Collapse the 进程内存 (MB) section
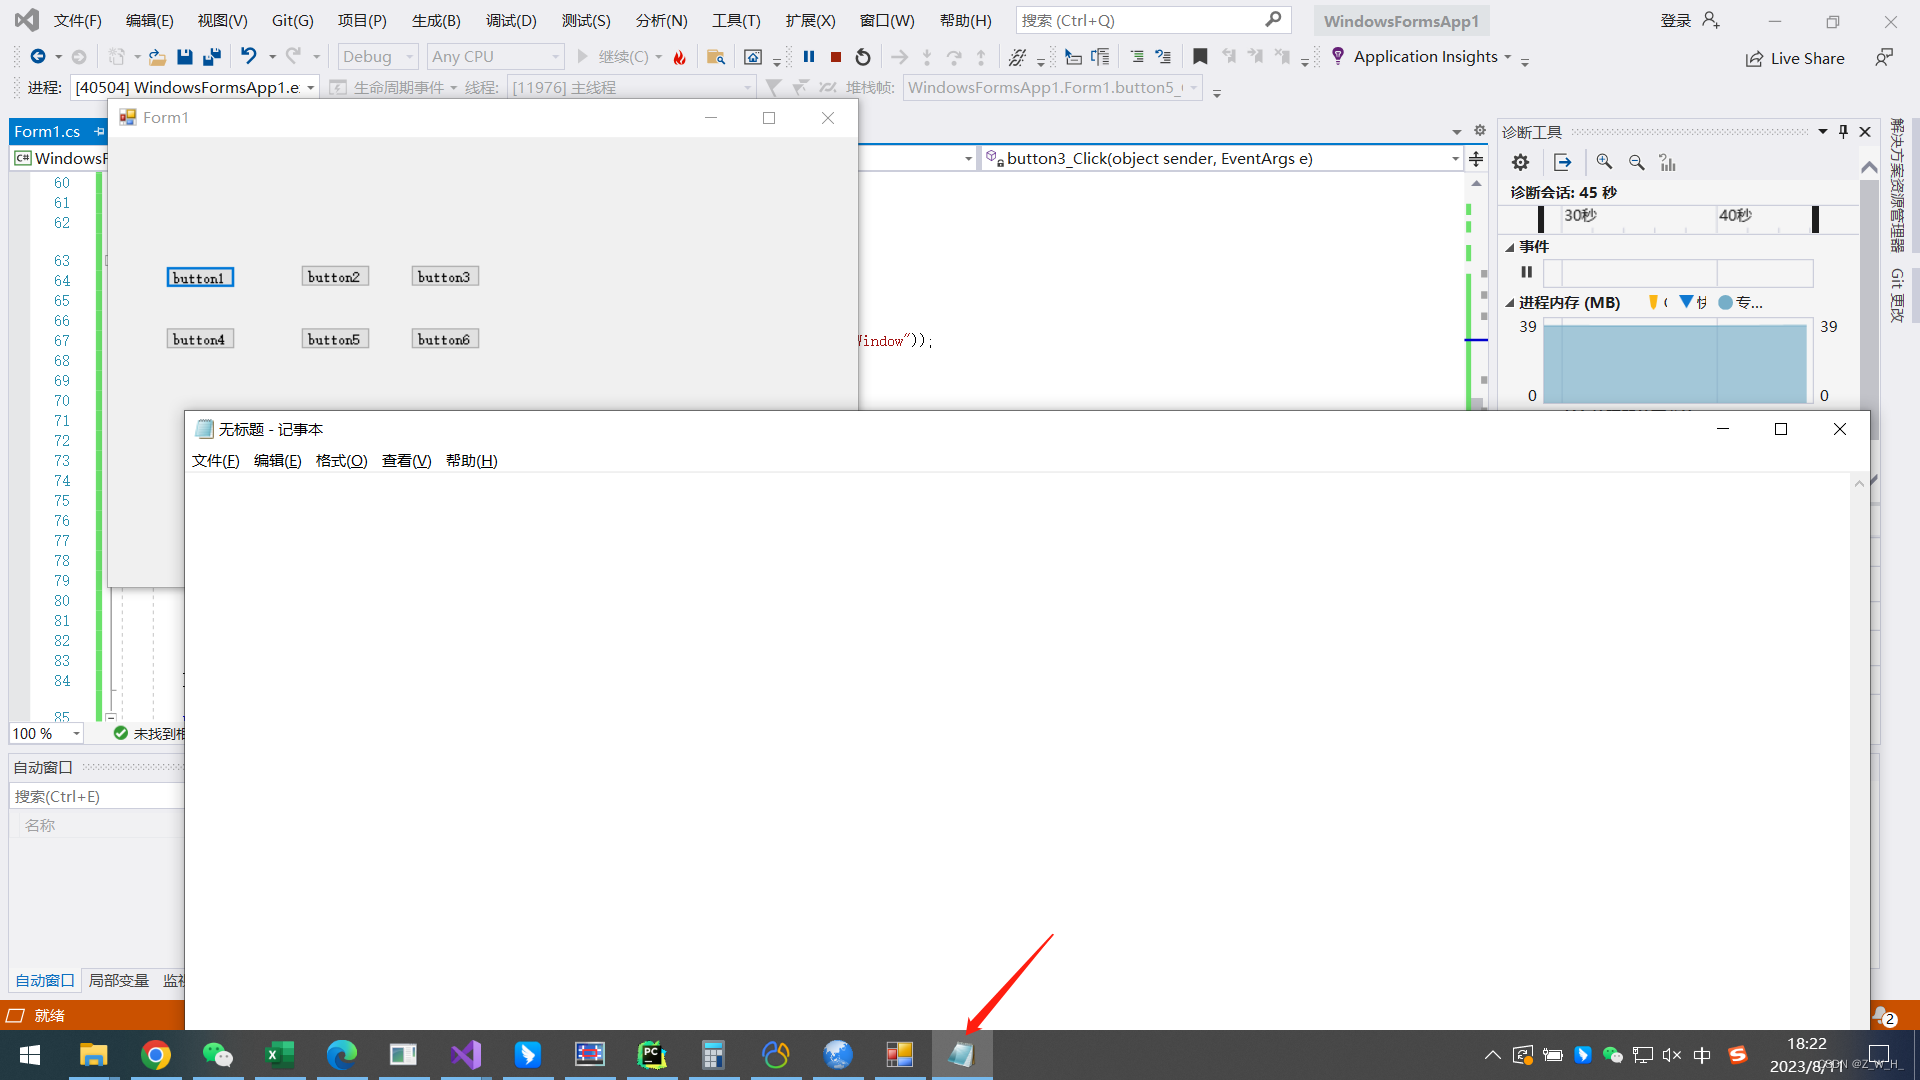1920x1080 pixels. tap(1510, 303)
